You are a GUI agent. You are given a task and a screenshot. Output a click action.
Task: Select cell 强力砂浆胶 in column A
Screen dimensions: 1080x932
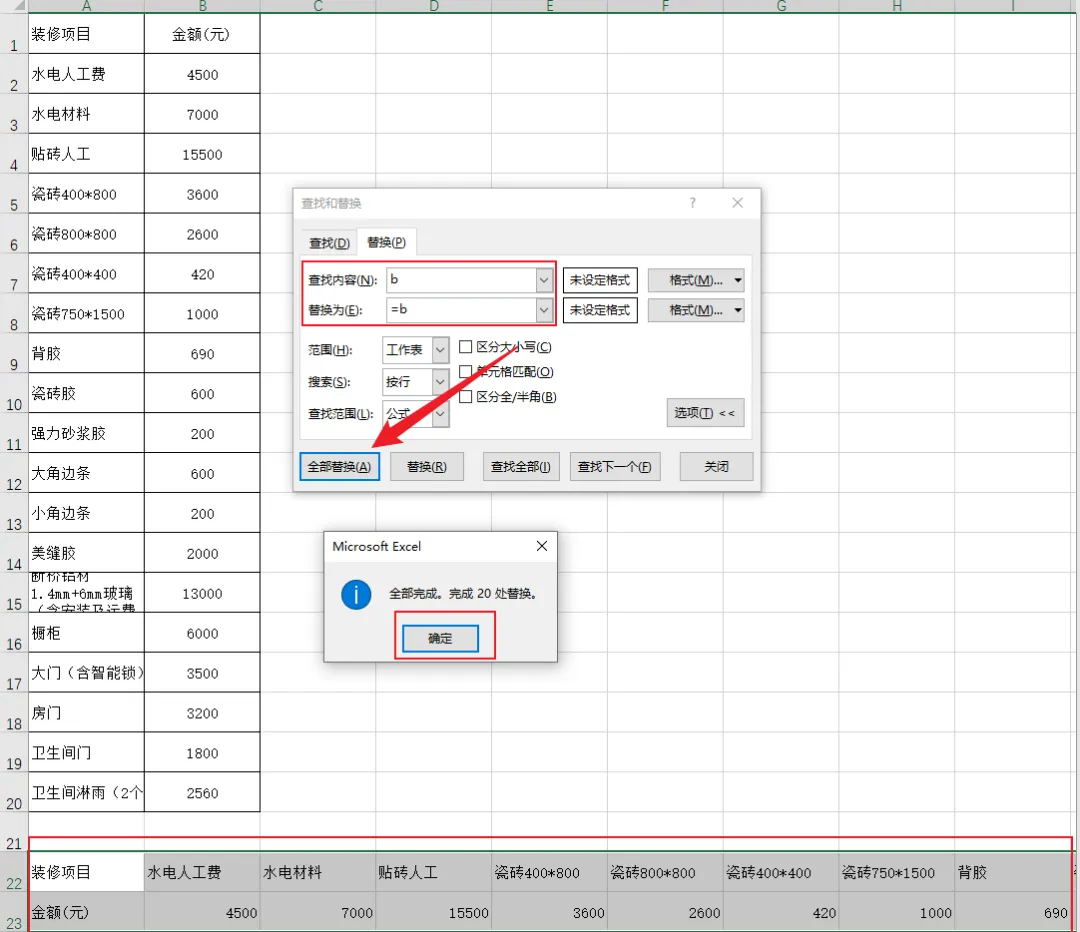point(86,433)
